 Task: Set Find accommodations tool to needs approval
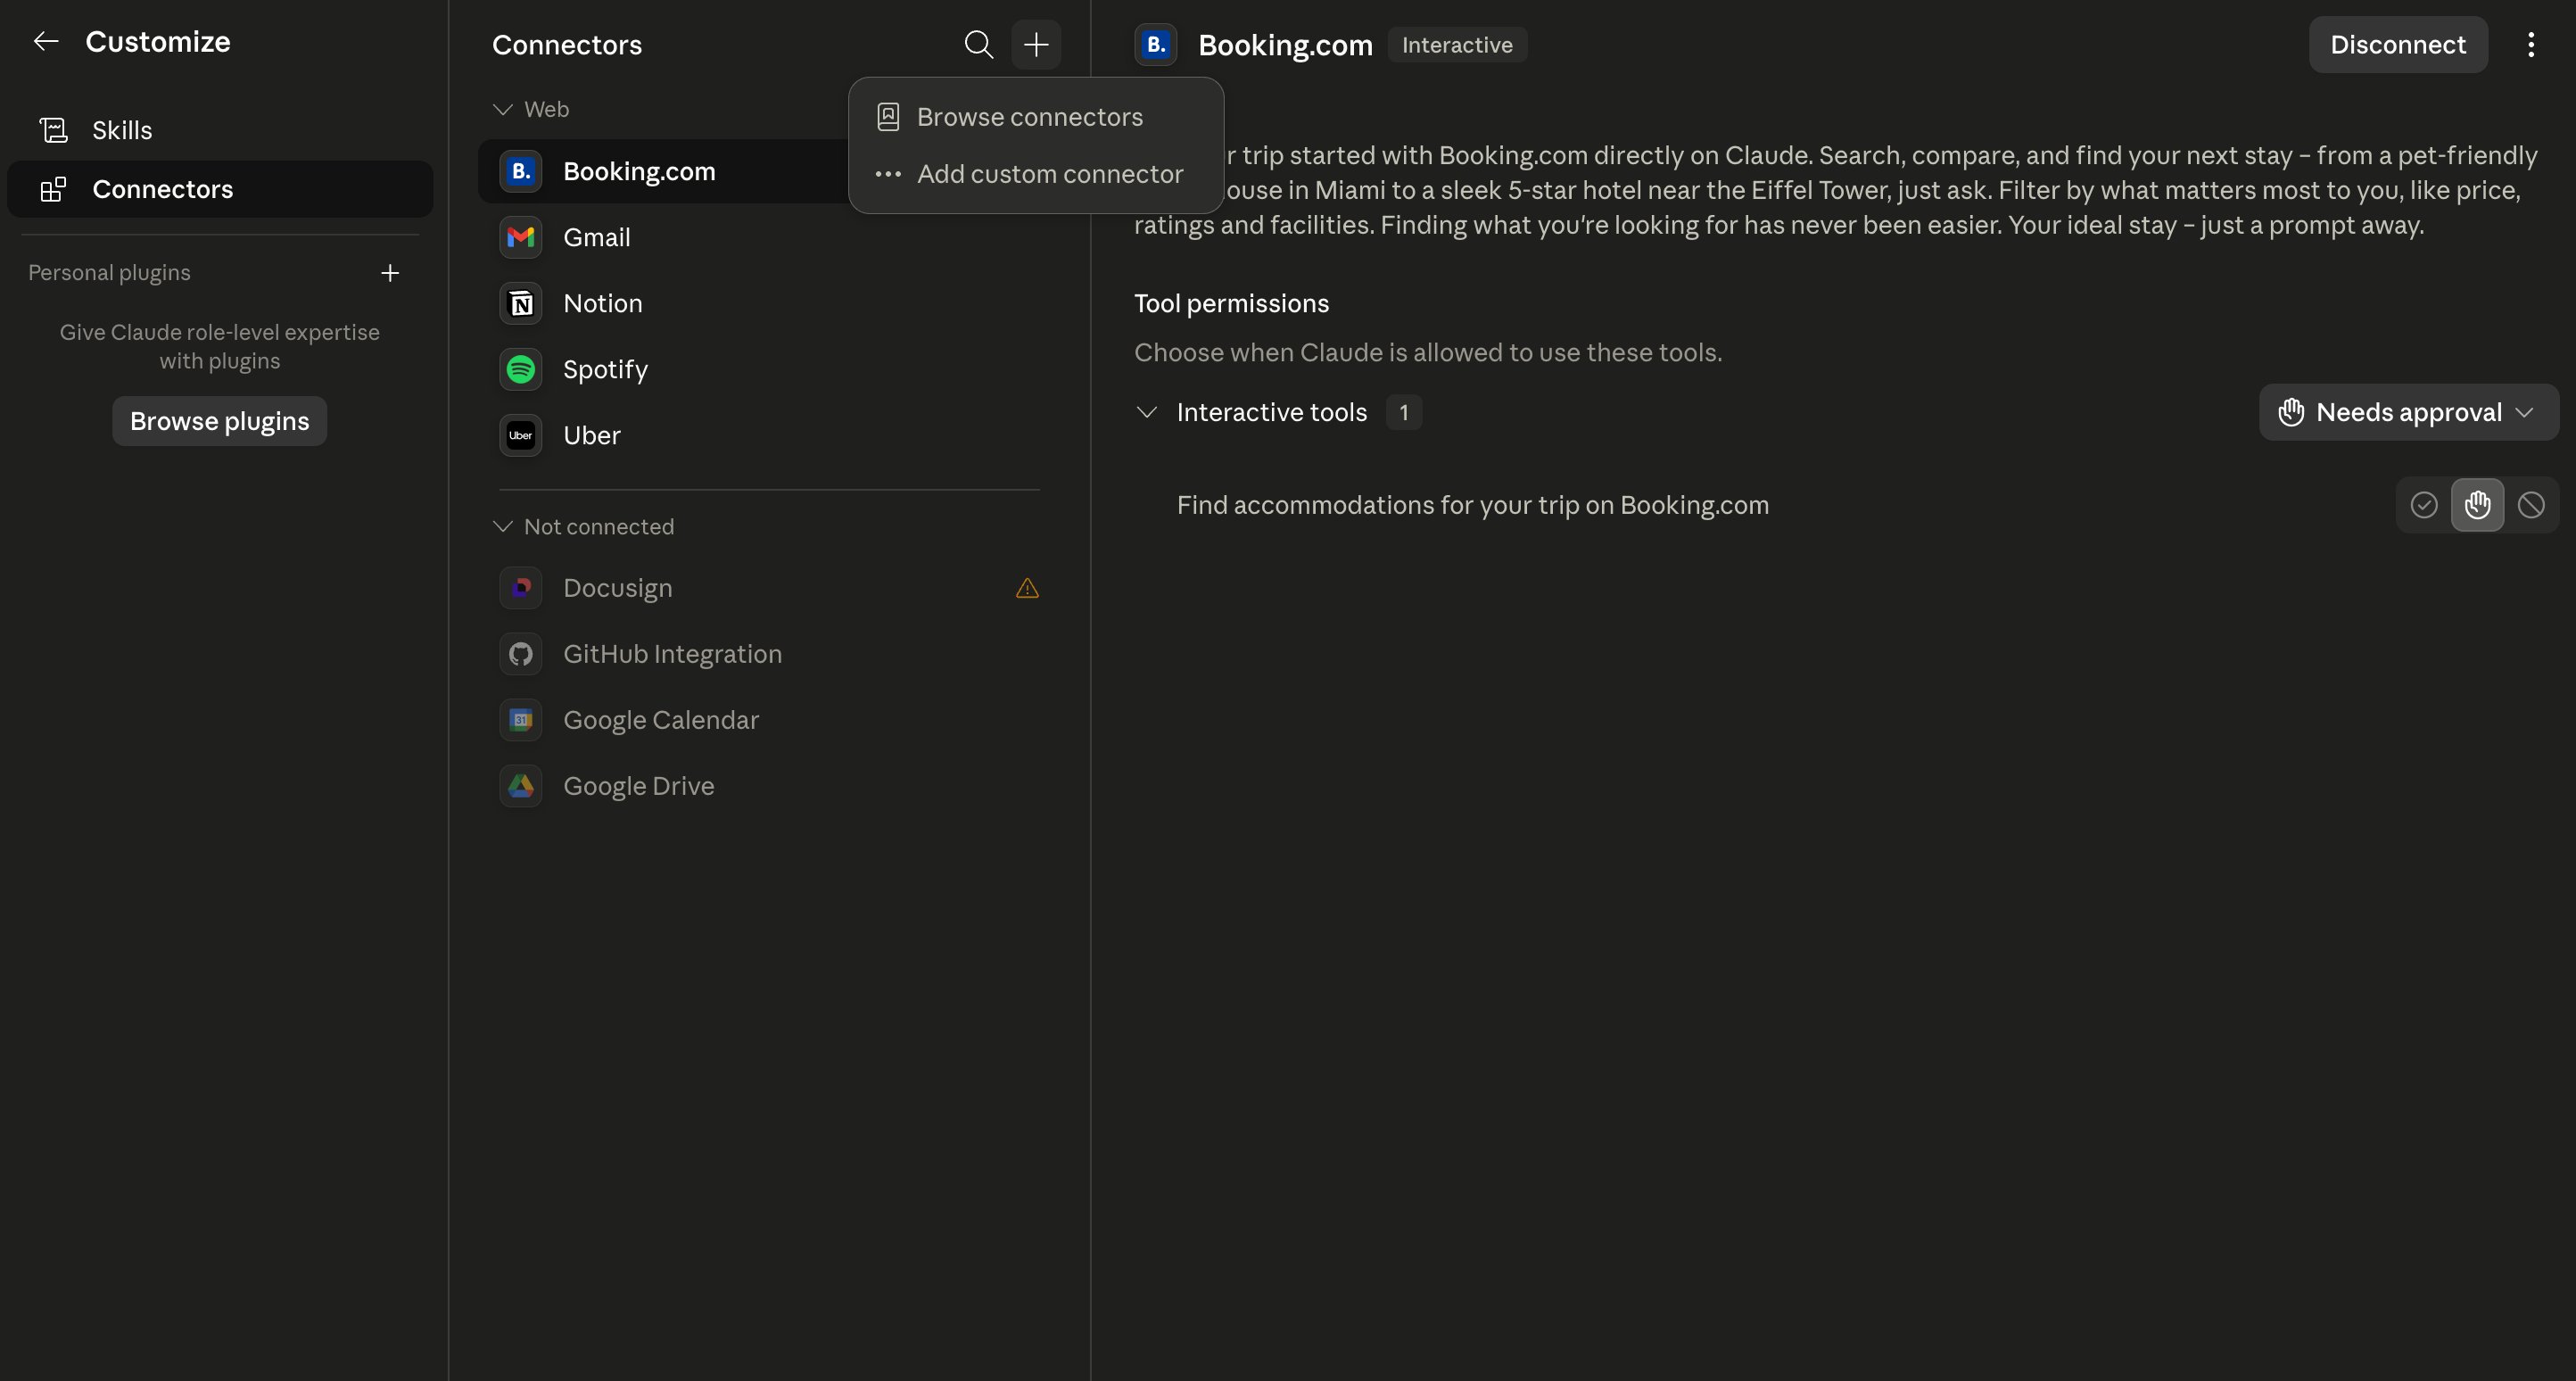2478,505
